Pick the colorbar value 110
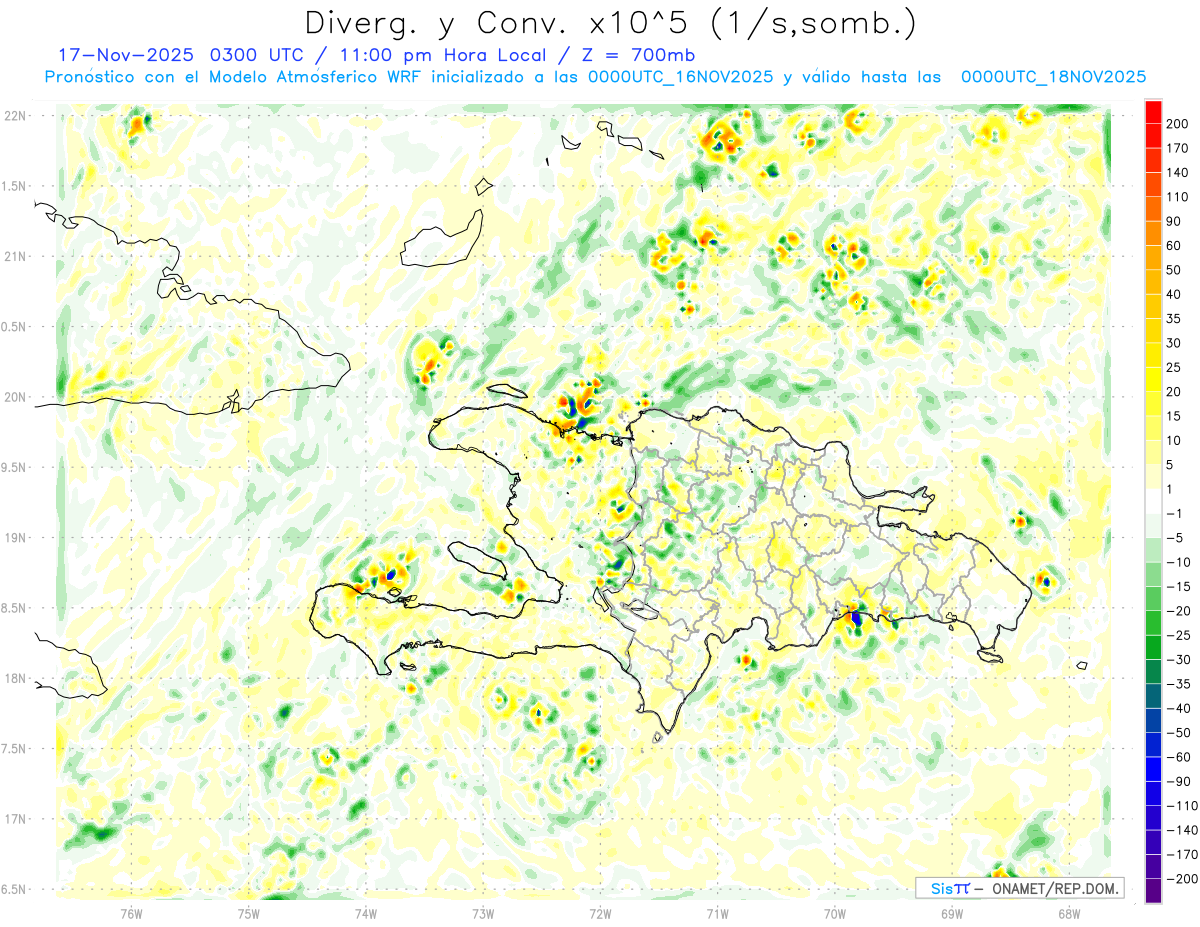1200x927 pixels. click(x=1176, y=197)
